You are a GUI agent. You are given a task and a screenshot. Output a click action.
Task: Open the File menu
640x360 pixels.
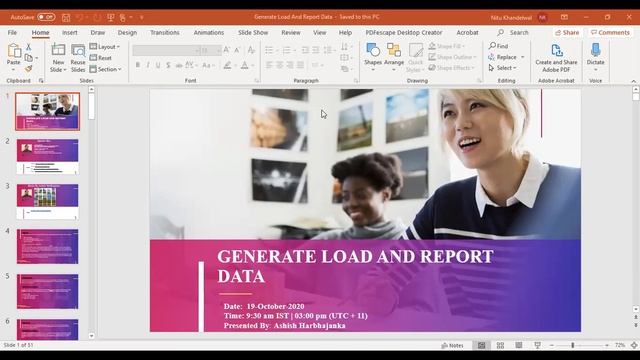click(12, 32)
